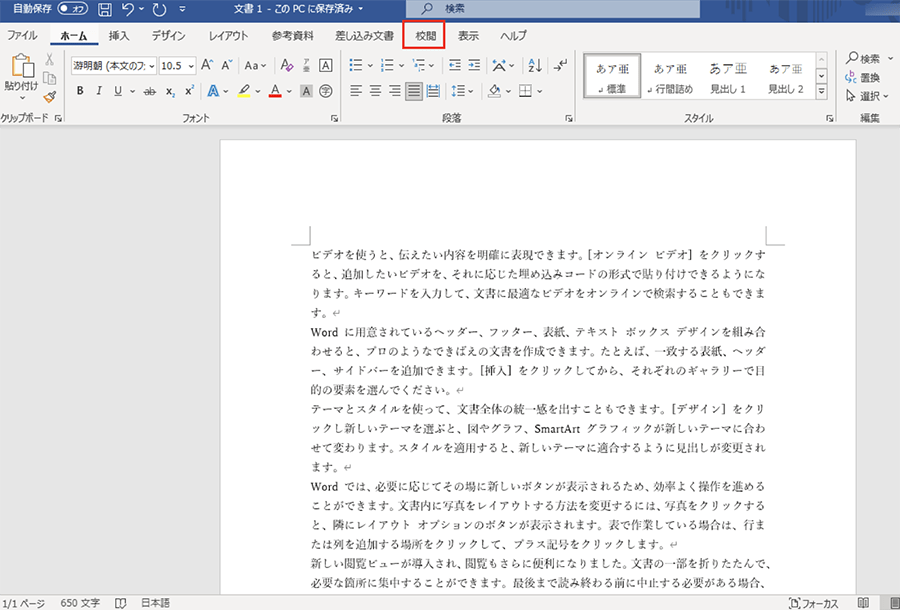The image size is (900, 610).
Task: Open the font name dropdown
Action: point(152,65)
